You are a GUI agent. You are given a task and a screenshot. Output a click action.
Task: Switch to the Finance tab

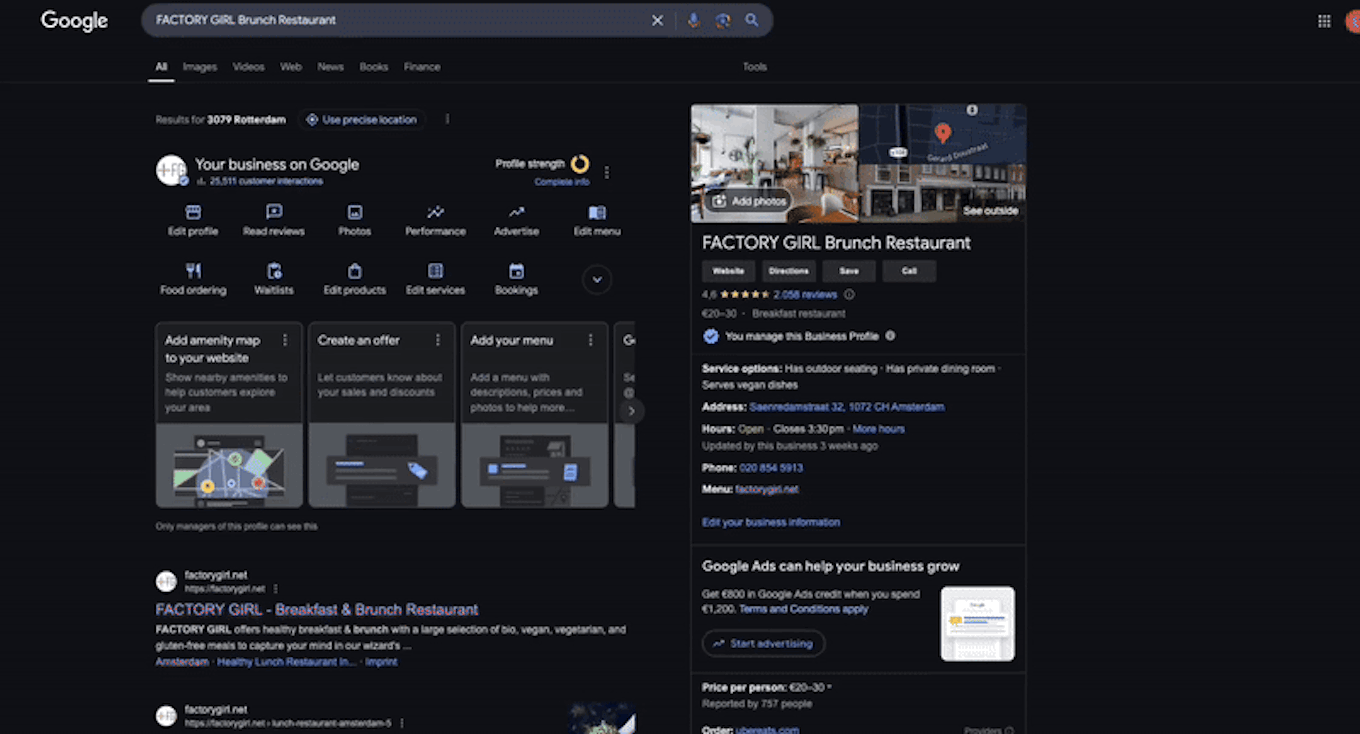422,67
